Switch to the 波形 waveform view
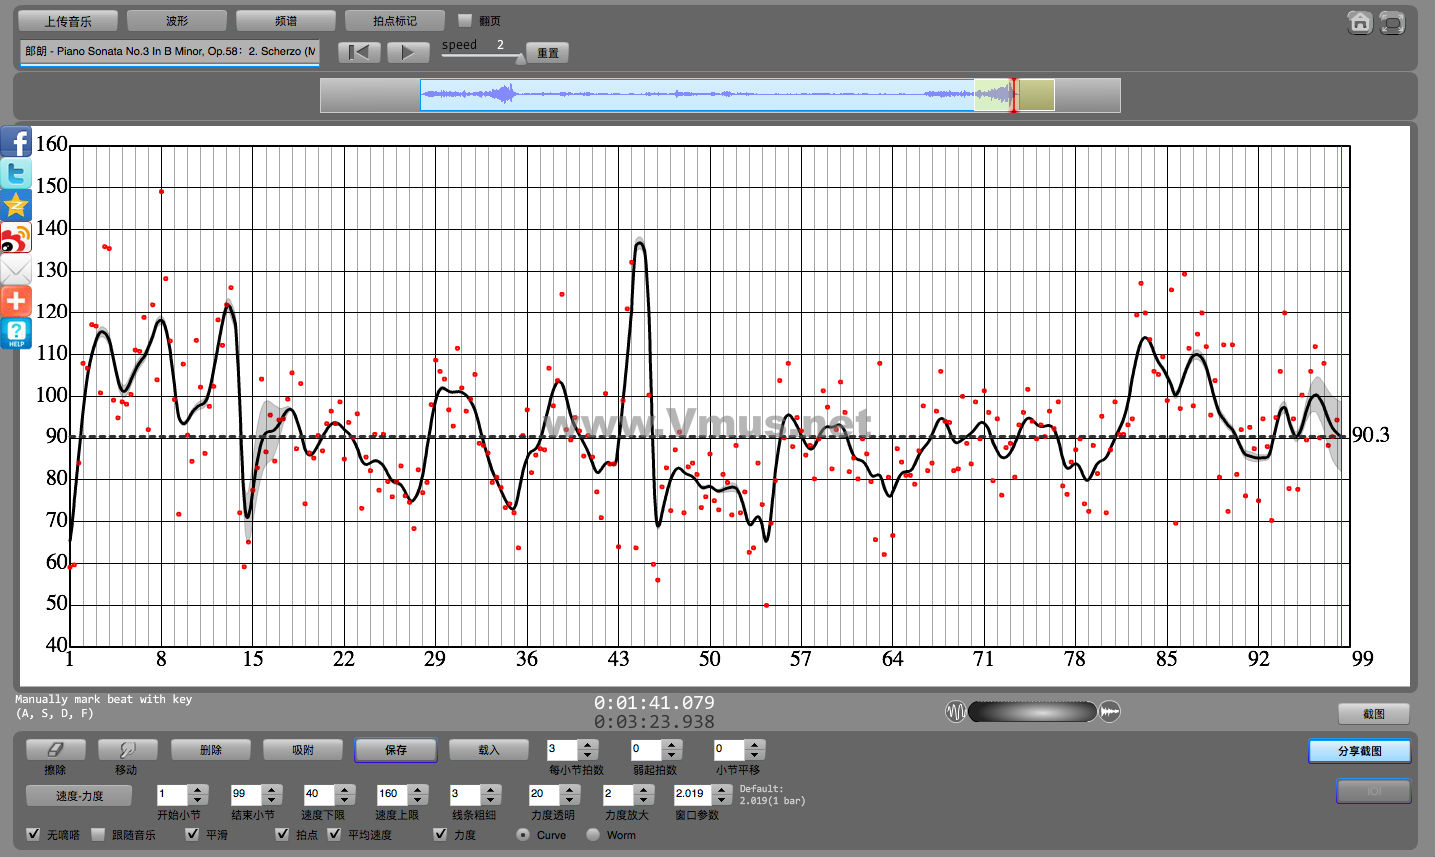1435x857 pixels. tap(177, 21)
